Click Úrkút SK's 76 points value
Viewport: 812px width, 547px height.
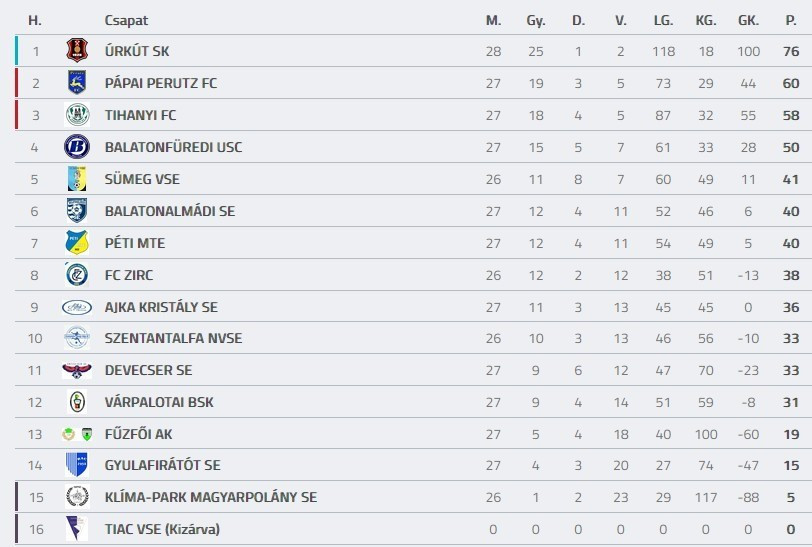[x=791, y=51]
